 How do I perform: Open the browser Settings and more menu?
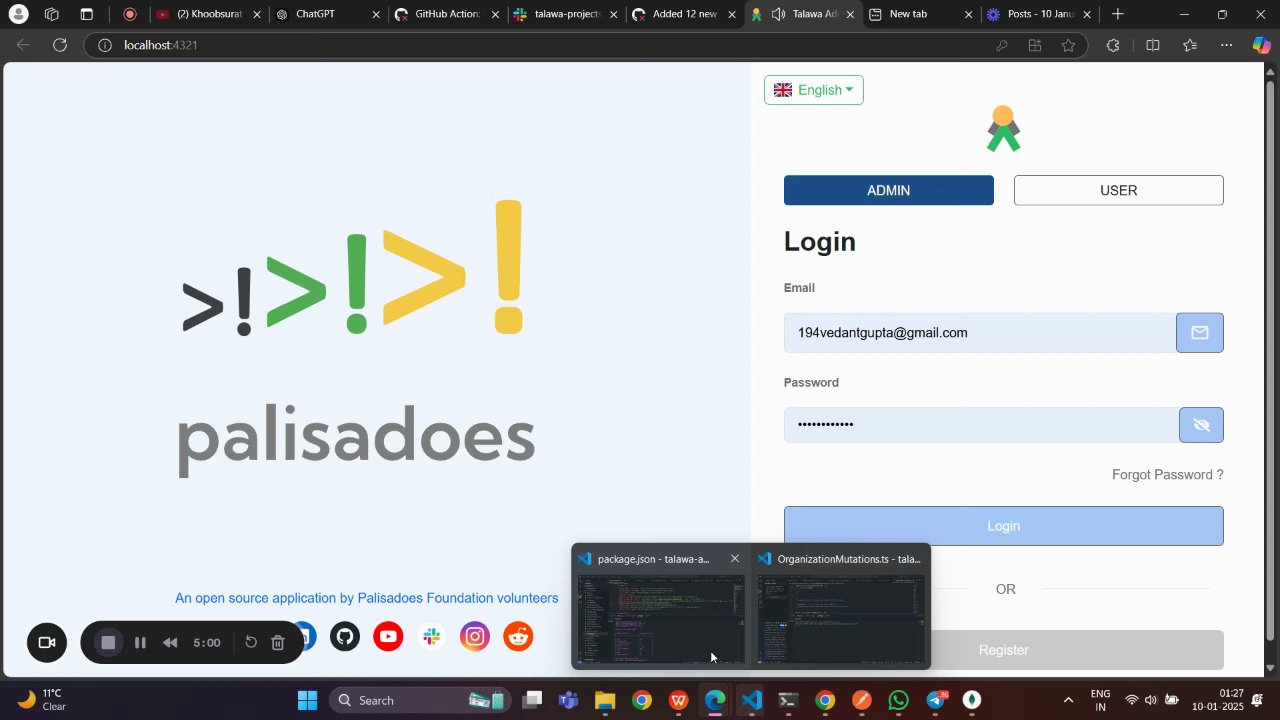click(x=1227, y=45)
